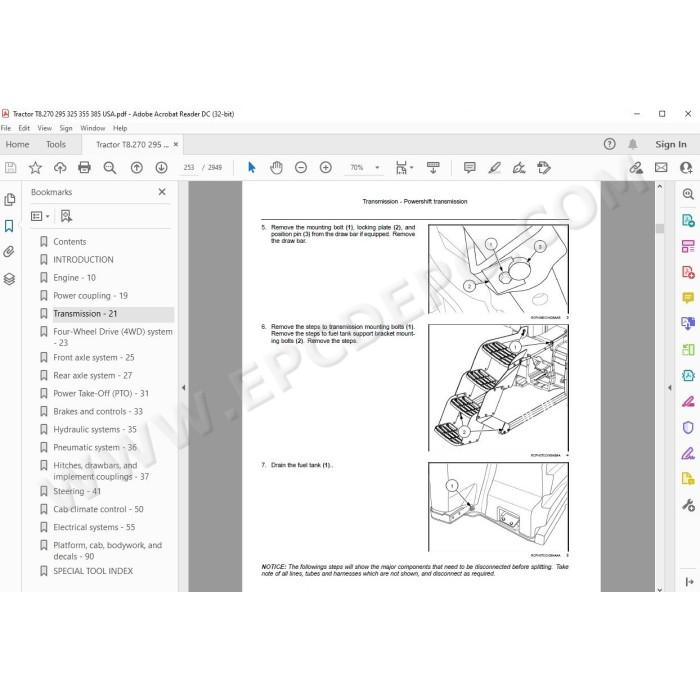Viewport: 700px width, 700px height.
Task: Open the Sign document tool
Action: (519, 168)
